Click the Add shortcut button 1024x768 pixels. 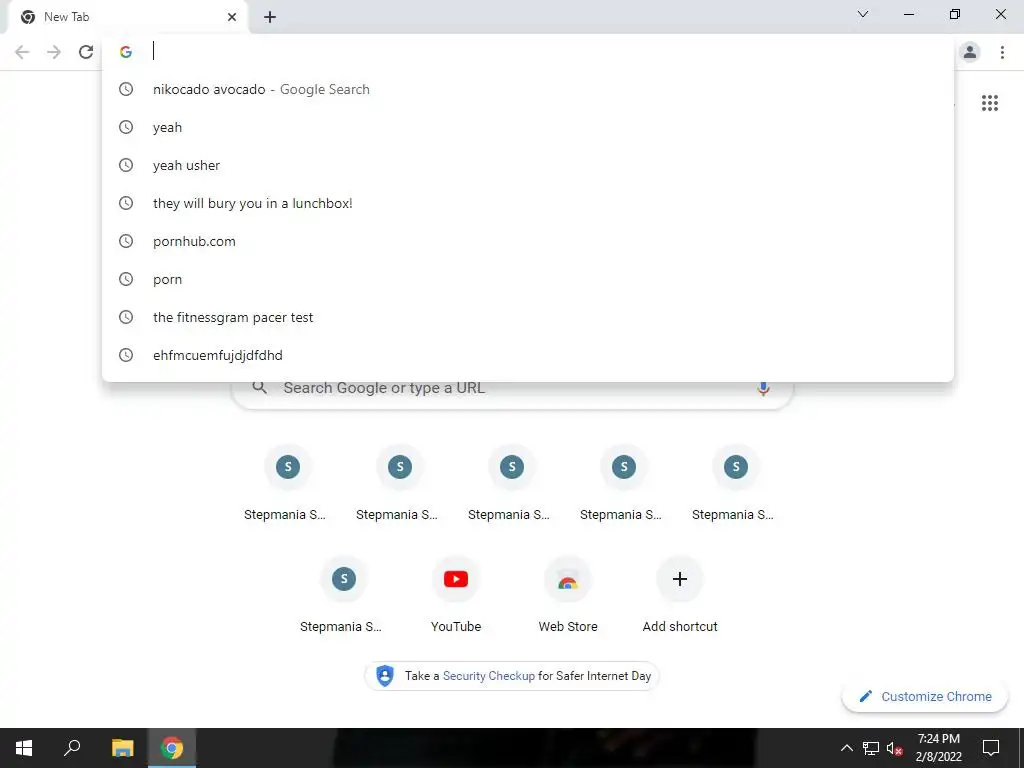click(x=680, y=596)
